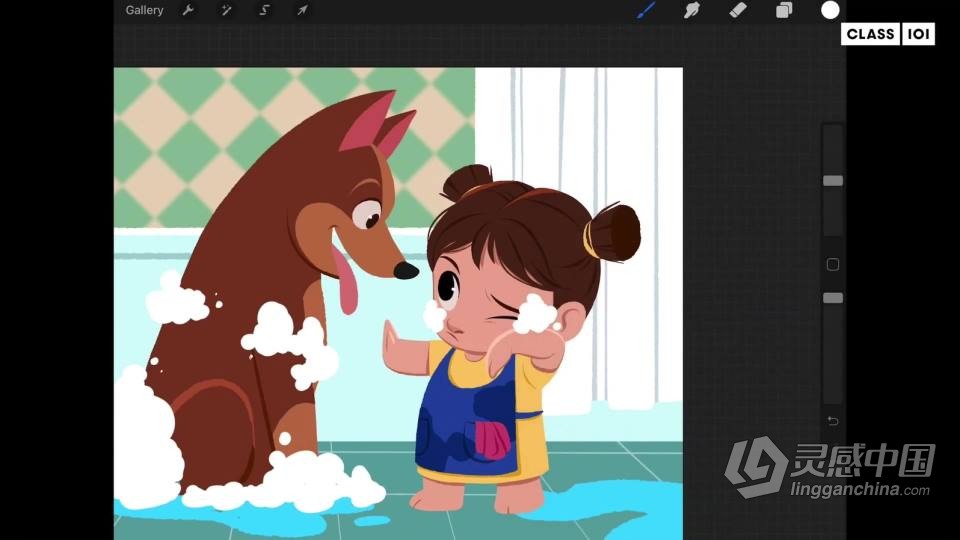The image size is (960, 540).
Task: Tap the square modify button in sidebar
Action: click(x=833, y=264)
